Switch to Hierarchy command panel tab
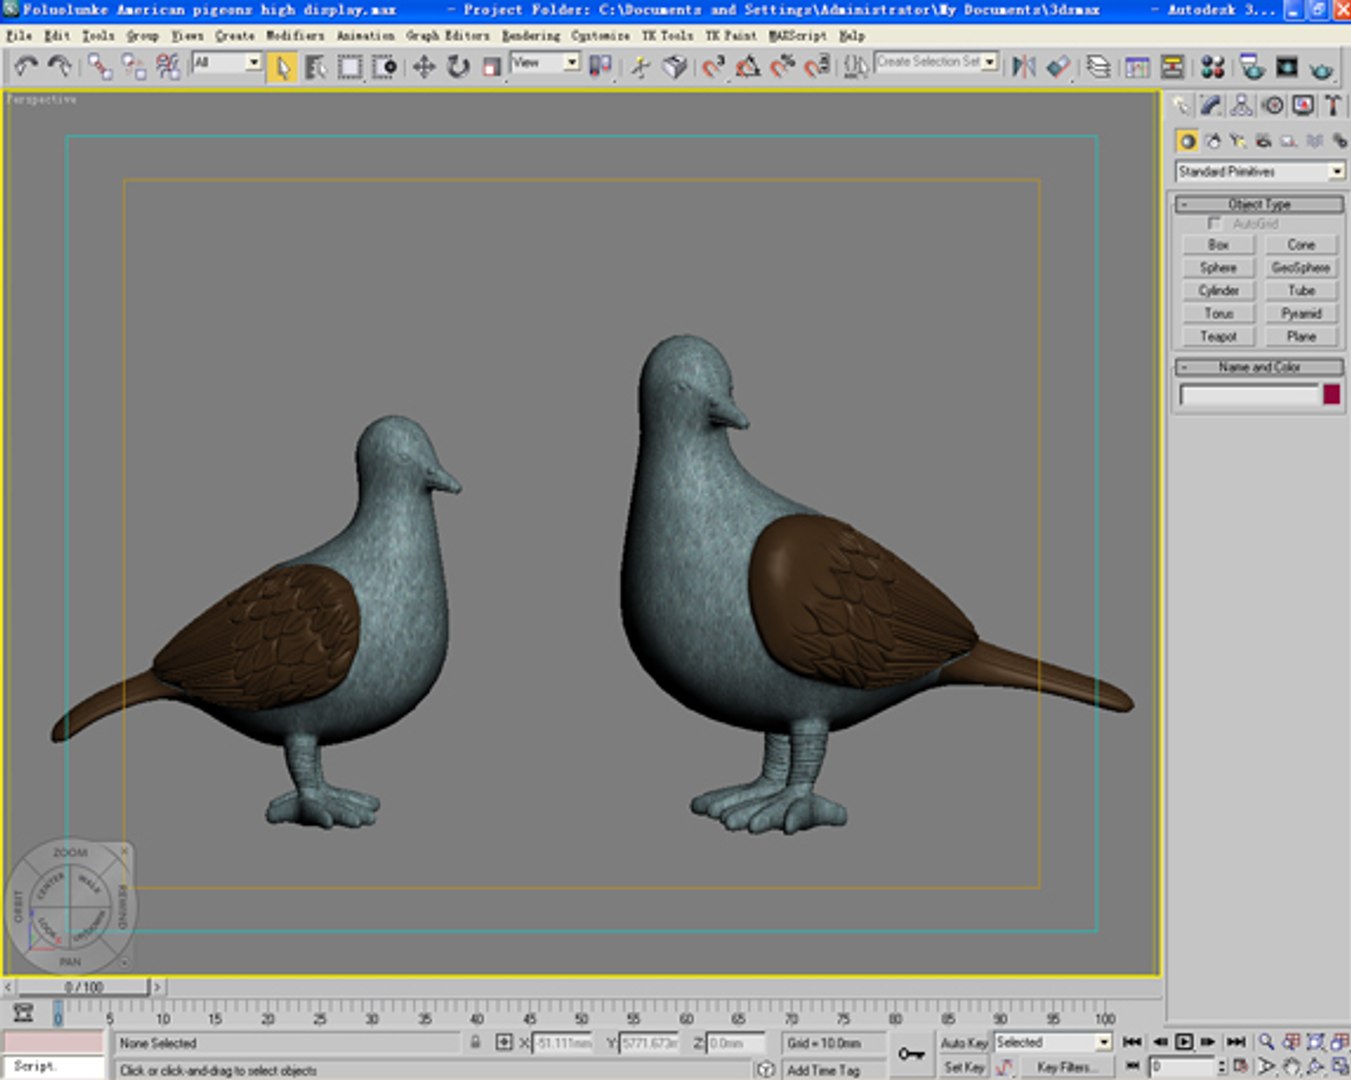Image resolution: width=1351 pixels, height=1080 pixels. pyautogui.click(x=1241, y=105)
